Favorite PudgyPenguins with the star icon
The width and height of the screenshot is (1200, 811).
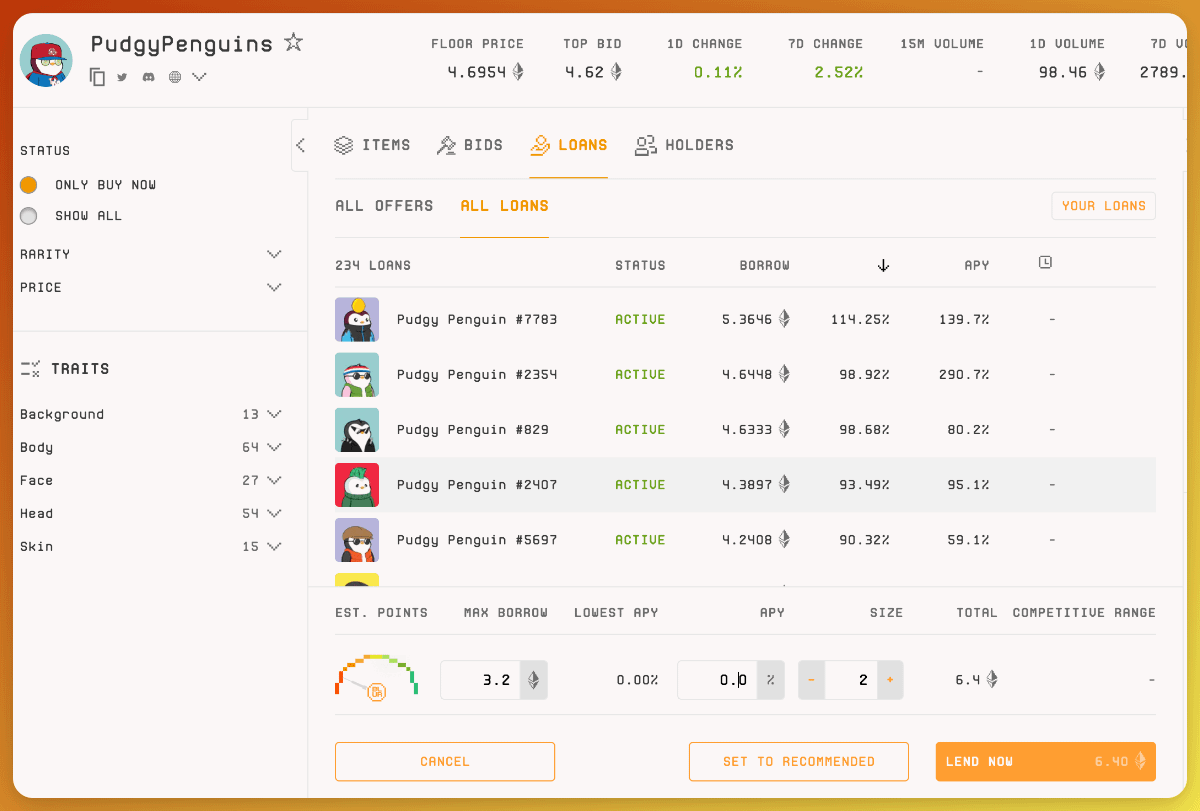(293, 43)
